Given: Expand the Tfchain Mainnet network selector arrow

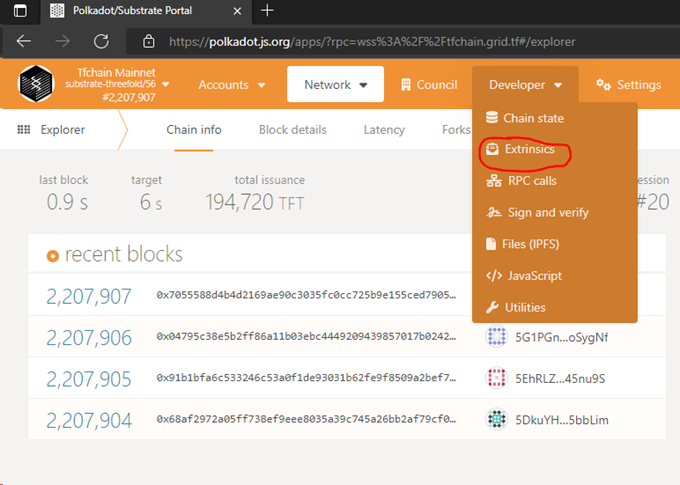Looking at the screenshot, I should [166, 84].
